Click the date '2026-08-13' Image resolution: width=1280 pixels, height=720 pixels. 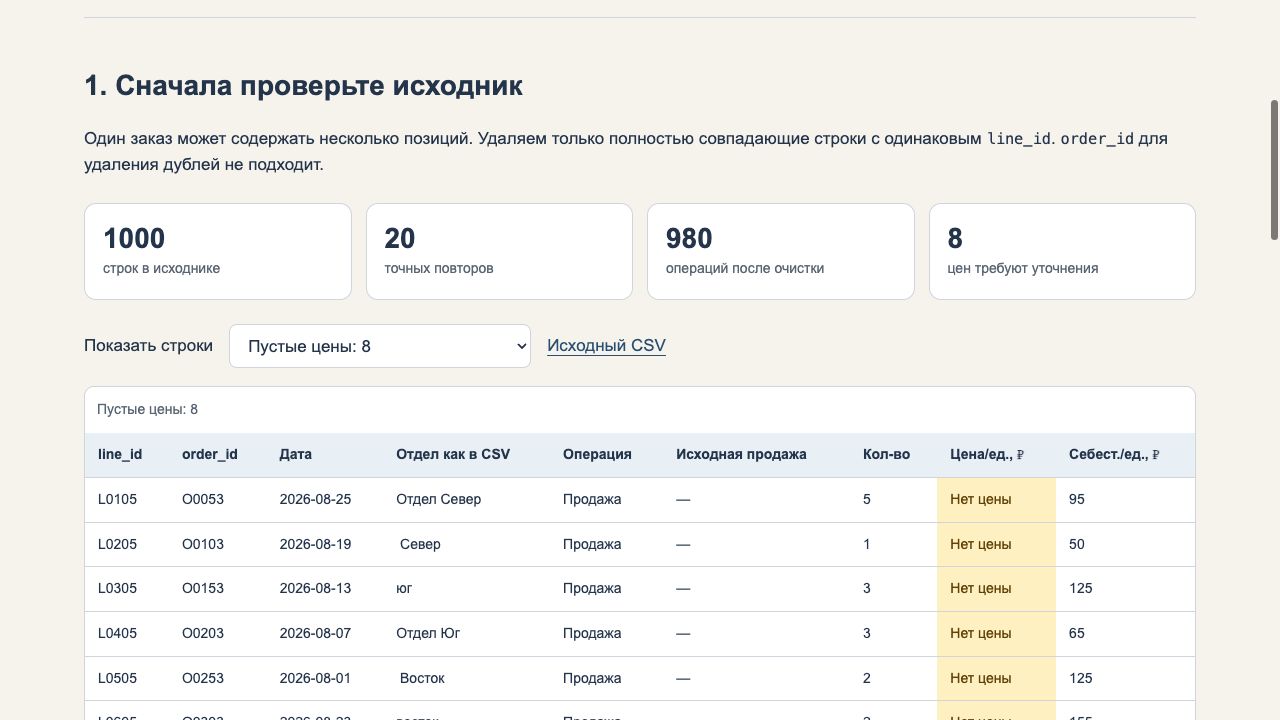315,588
